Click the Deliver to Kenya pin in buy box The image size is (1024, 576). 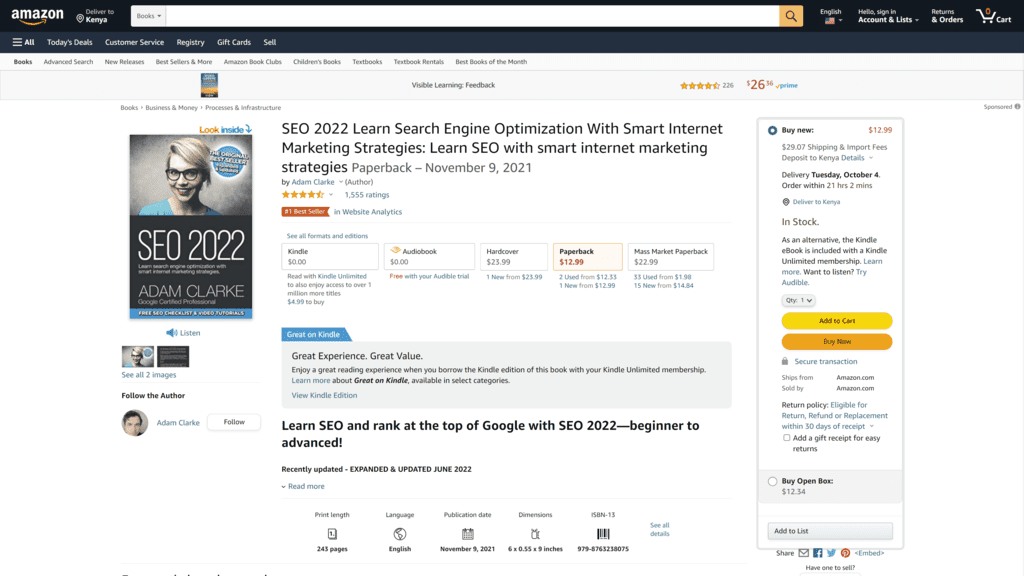pos(786,202)
